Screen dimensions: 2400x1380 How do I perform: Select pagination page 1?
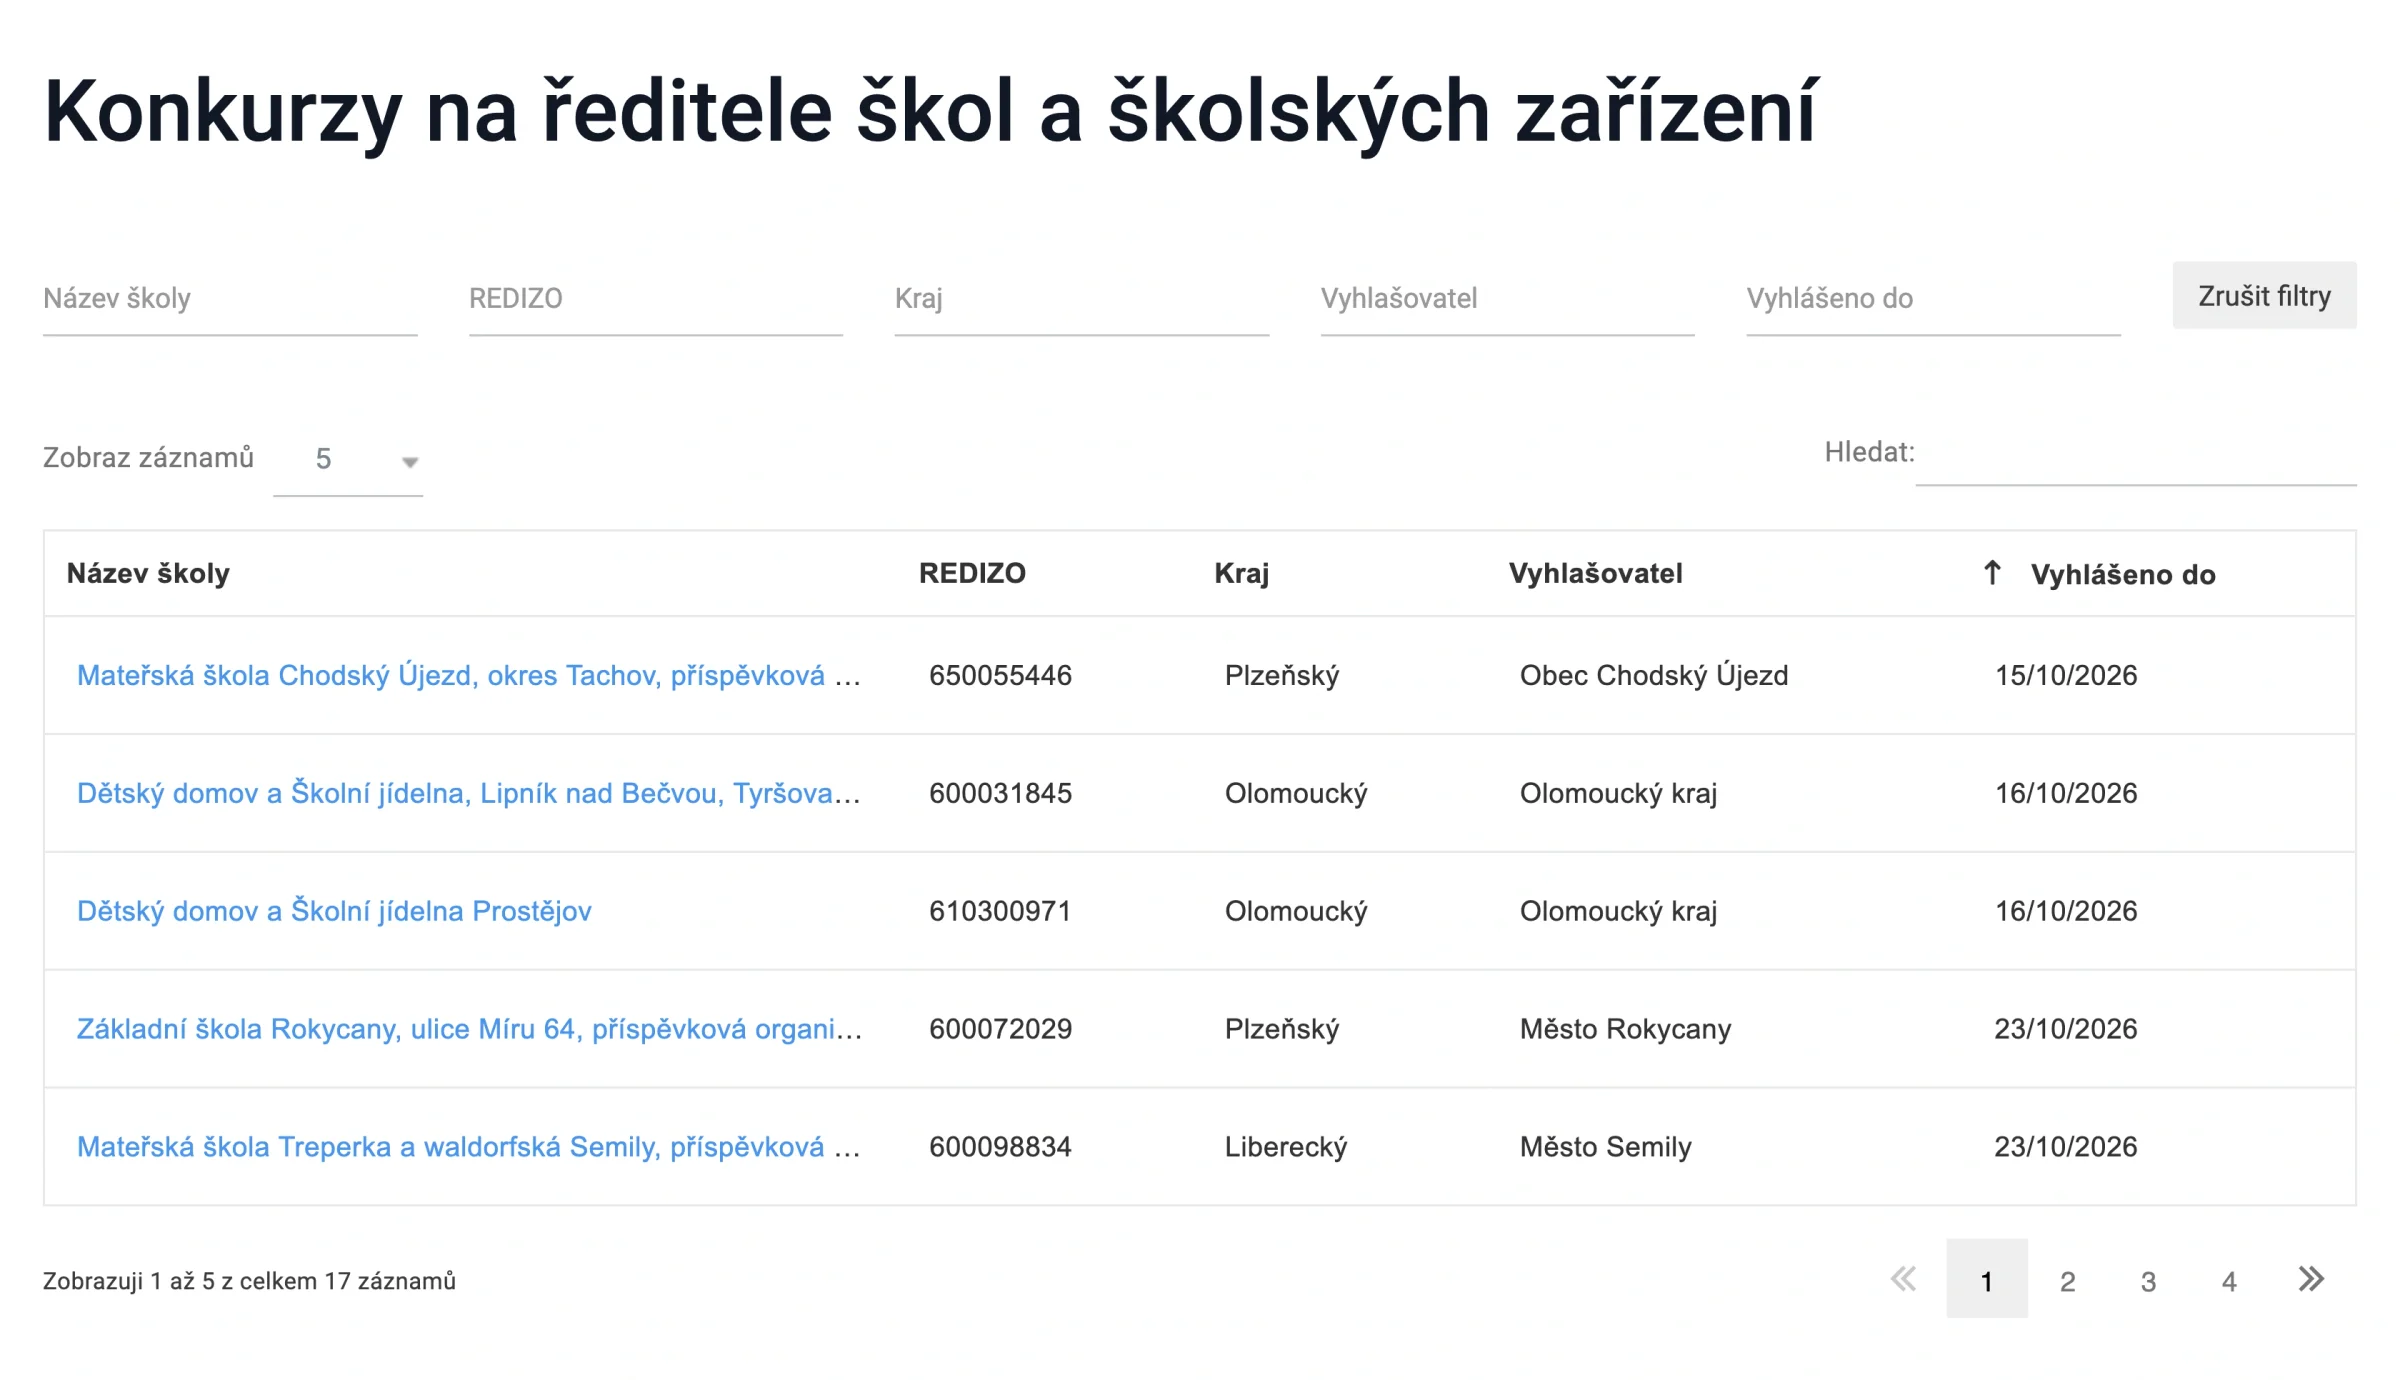coord(1987,1279)
